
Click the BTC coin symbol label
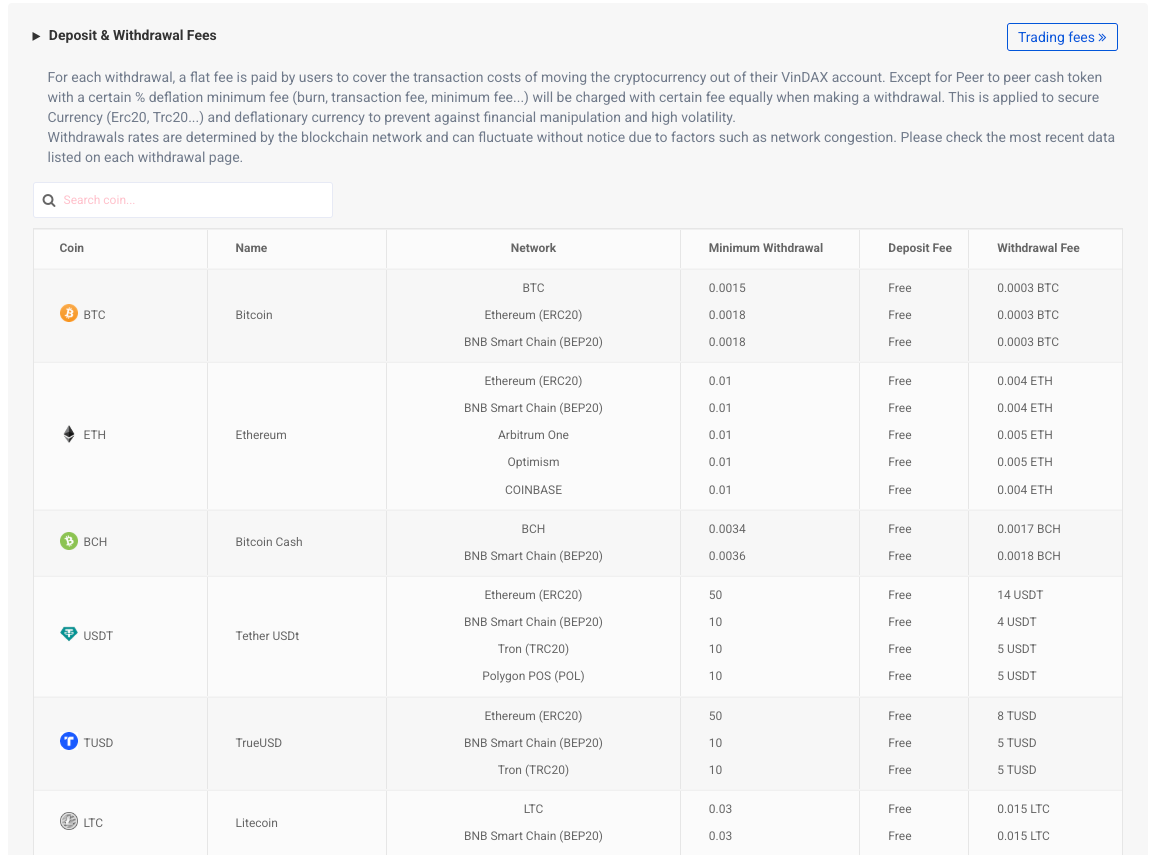(95, 315)
